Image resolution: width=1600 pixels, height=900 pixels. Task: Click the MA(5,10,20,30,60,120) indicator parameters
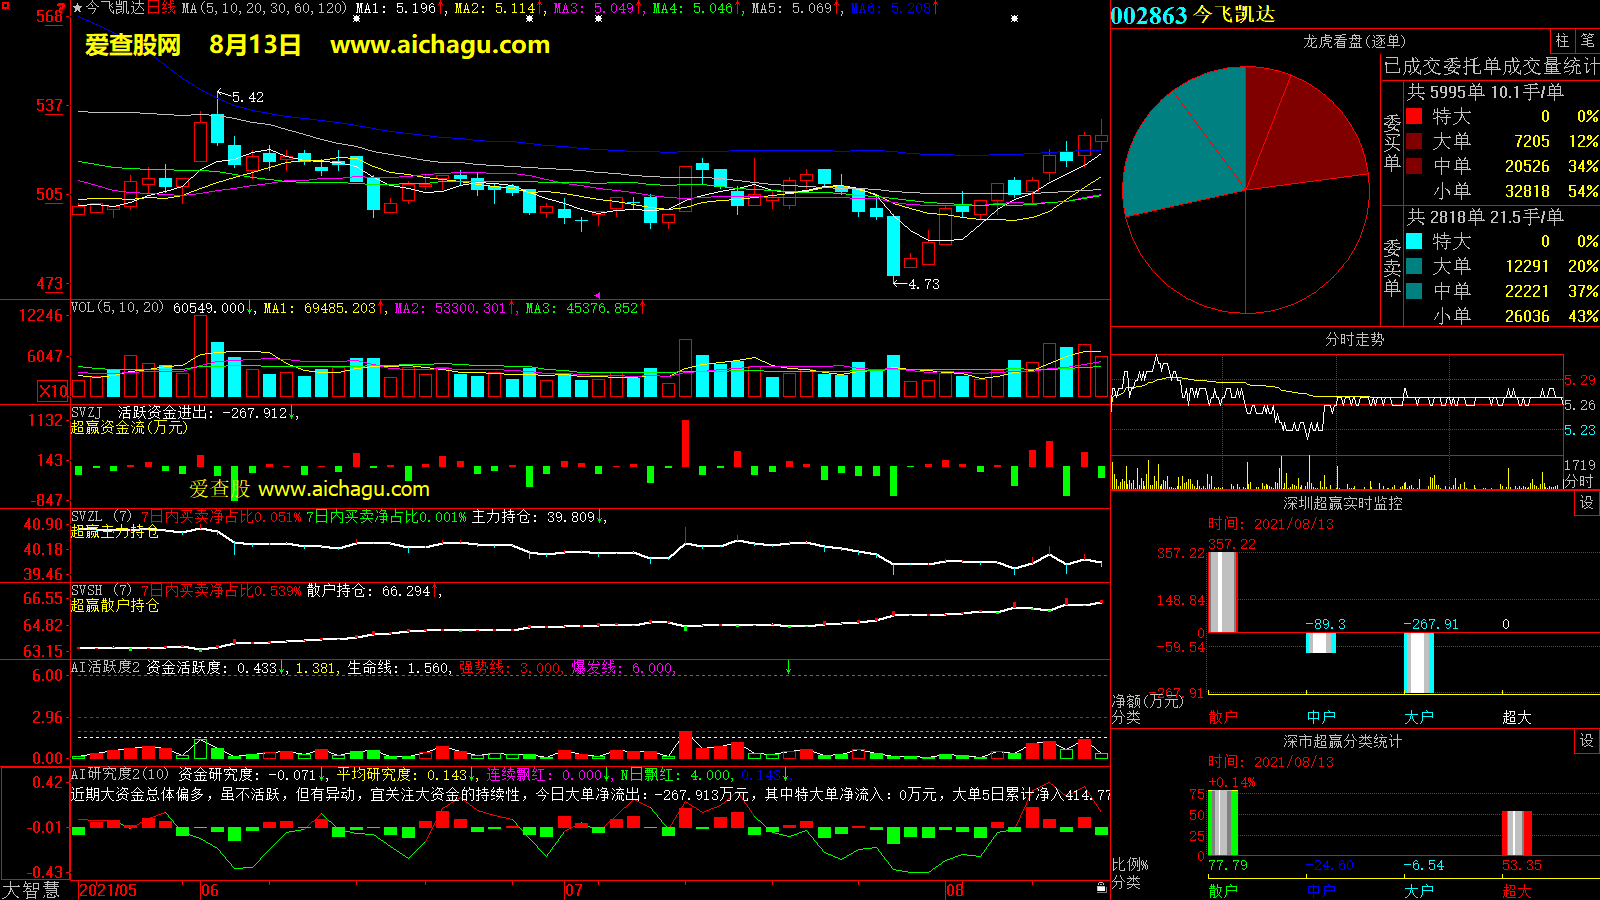[x=264, y=8]
